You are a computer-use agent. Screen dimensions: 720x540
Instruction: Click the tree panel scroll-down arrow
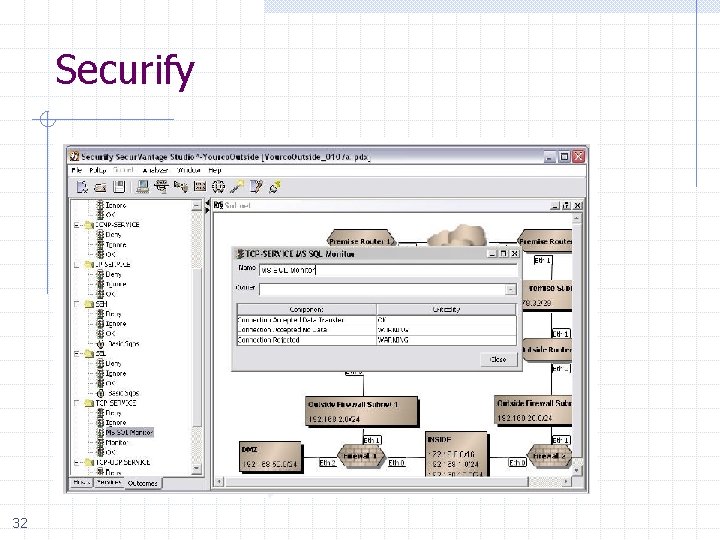coord(197,468)
